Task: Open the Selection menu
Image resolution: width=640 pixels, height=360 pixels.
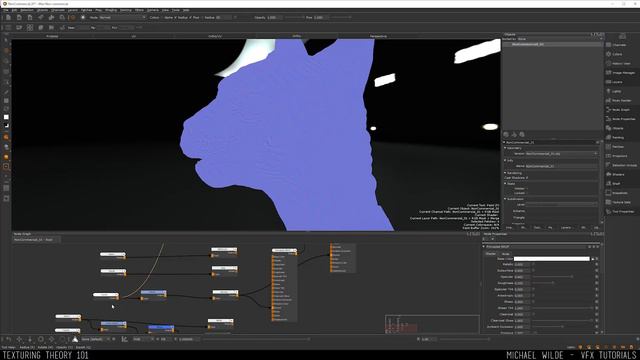Action: pyautogui.click(x=27, y=10)
